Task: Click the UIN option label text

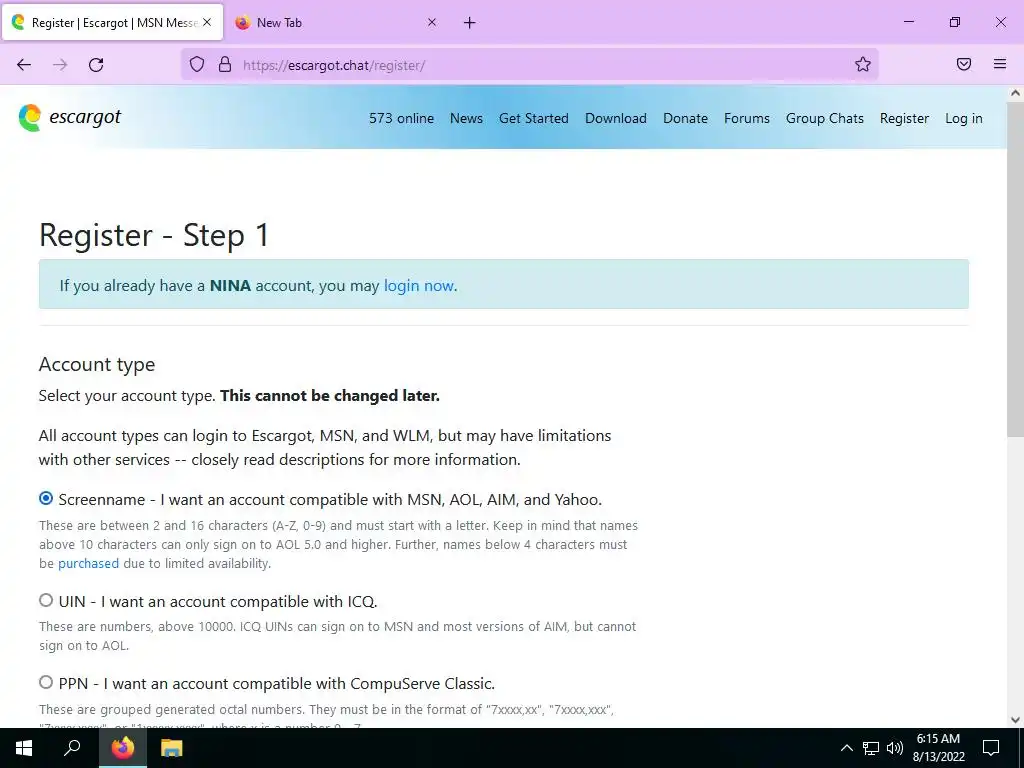Action: 218,601
